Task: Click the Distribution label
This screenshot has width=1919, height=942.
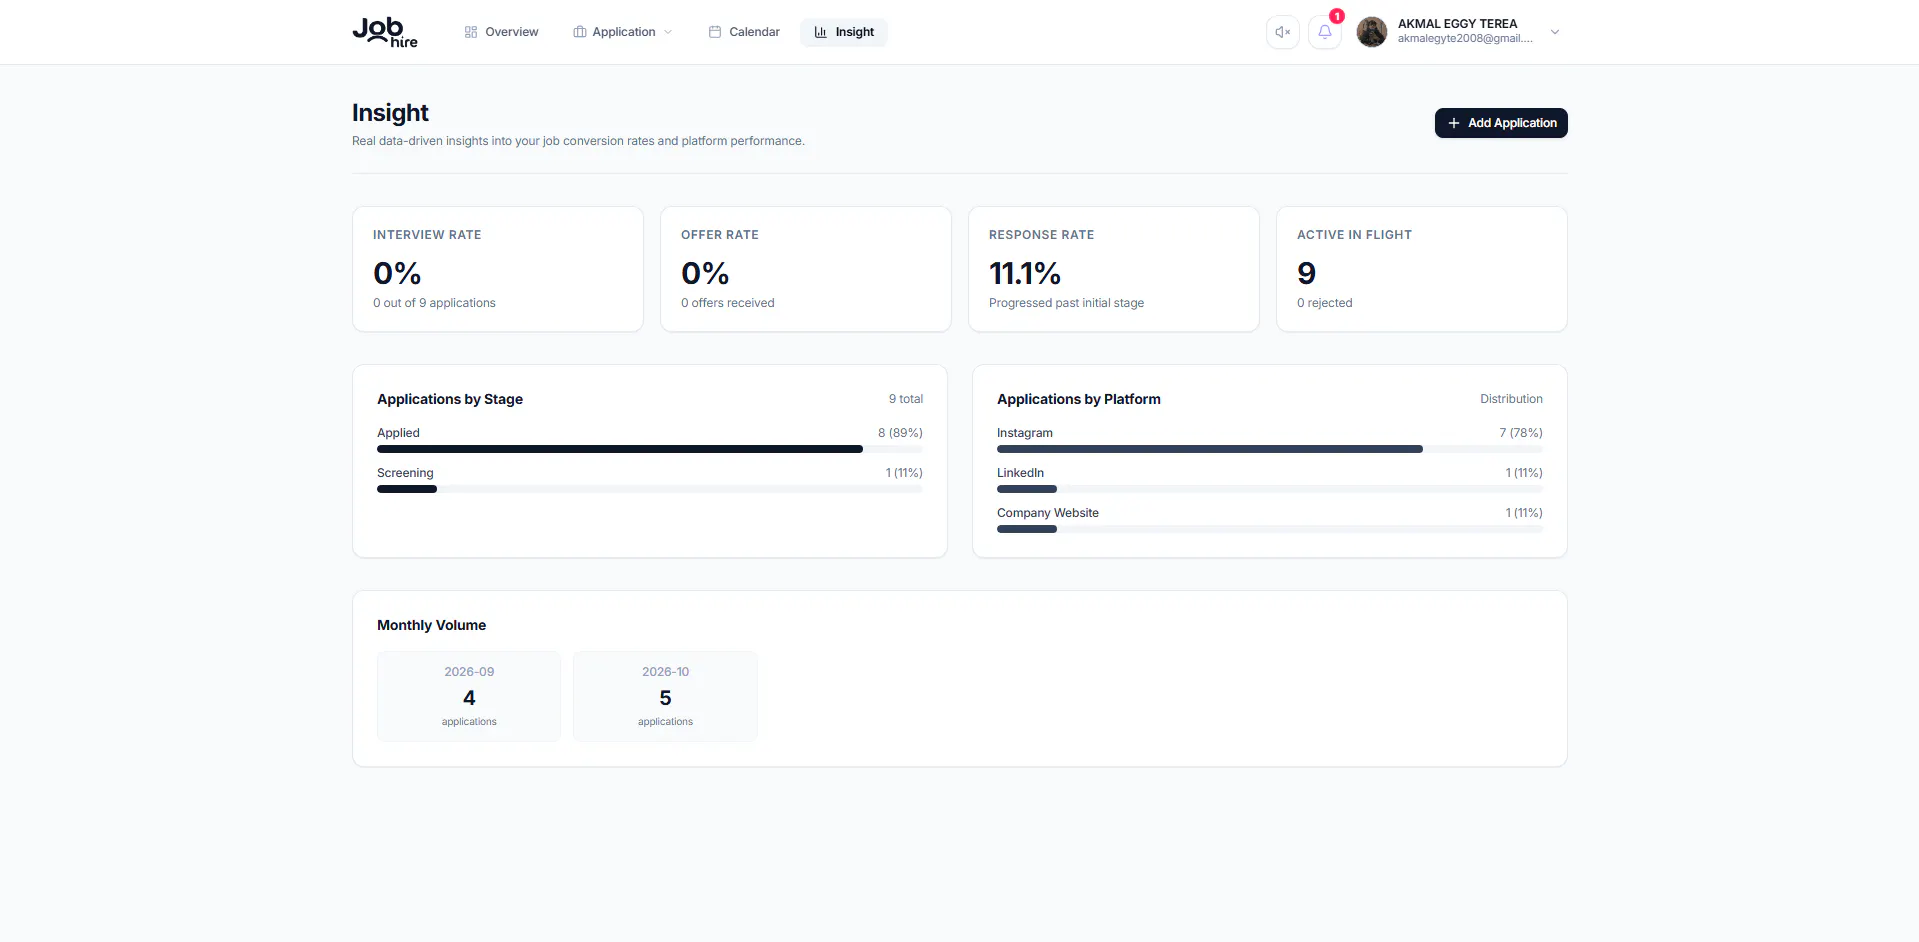Action: click(1511, 399)
